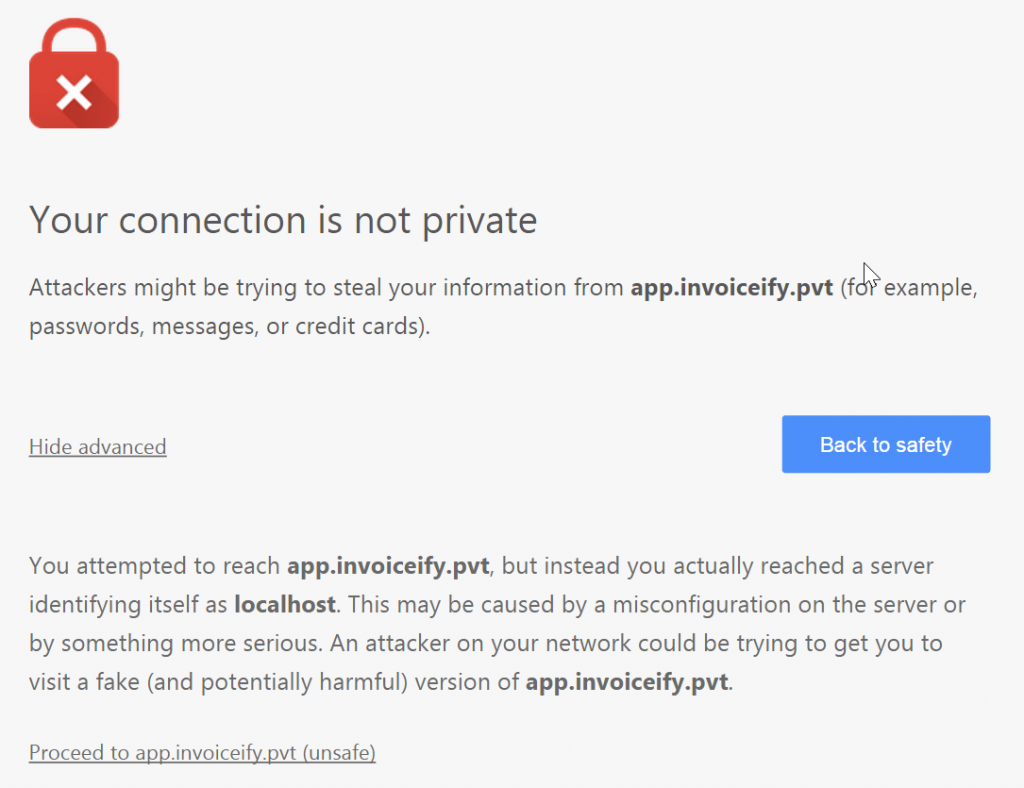Image resolution: width=1024 pixels, height=788 pixels.
Task: Proceed to app.invoiceify.pvt (unsafe) link
Action: pyautogui.click(x=202, y=753)
